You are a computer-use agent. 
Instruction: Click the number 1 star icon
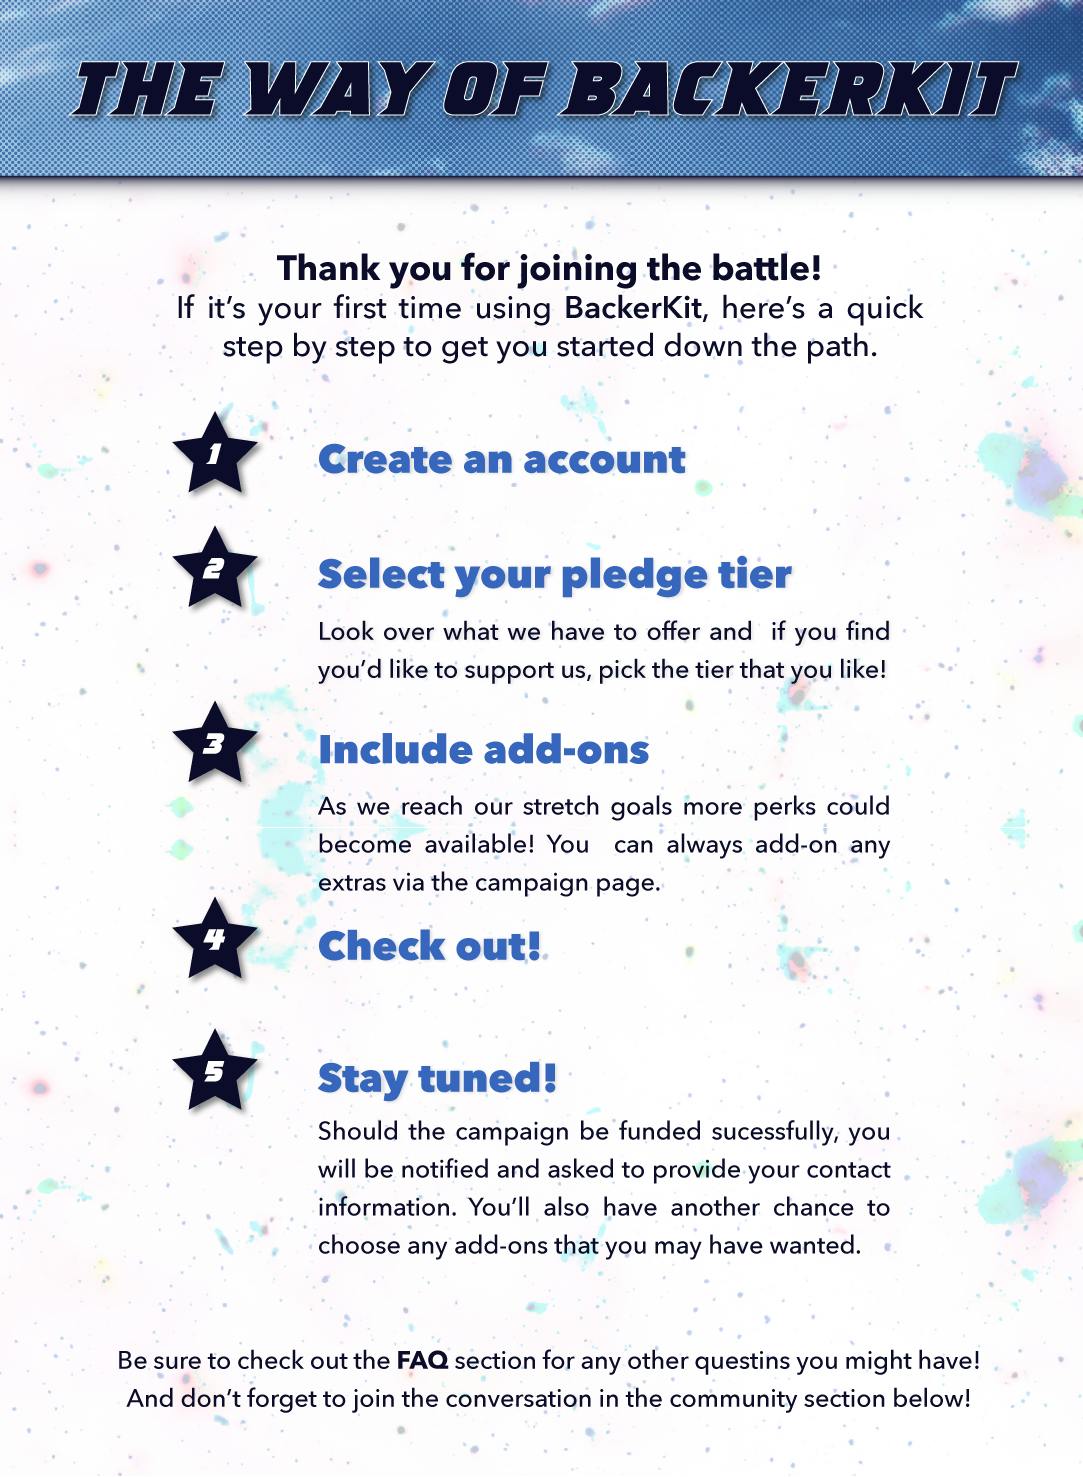tap(214, 455)
